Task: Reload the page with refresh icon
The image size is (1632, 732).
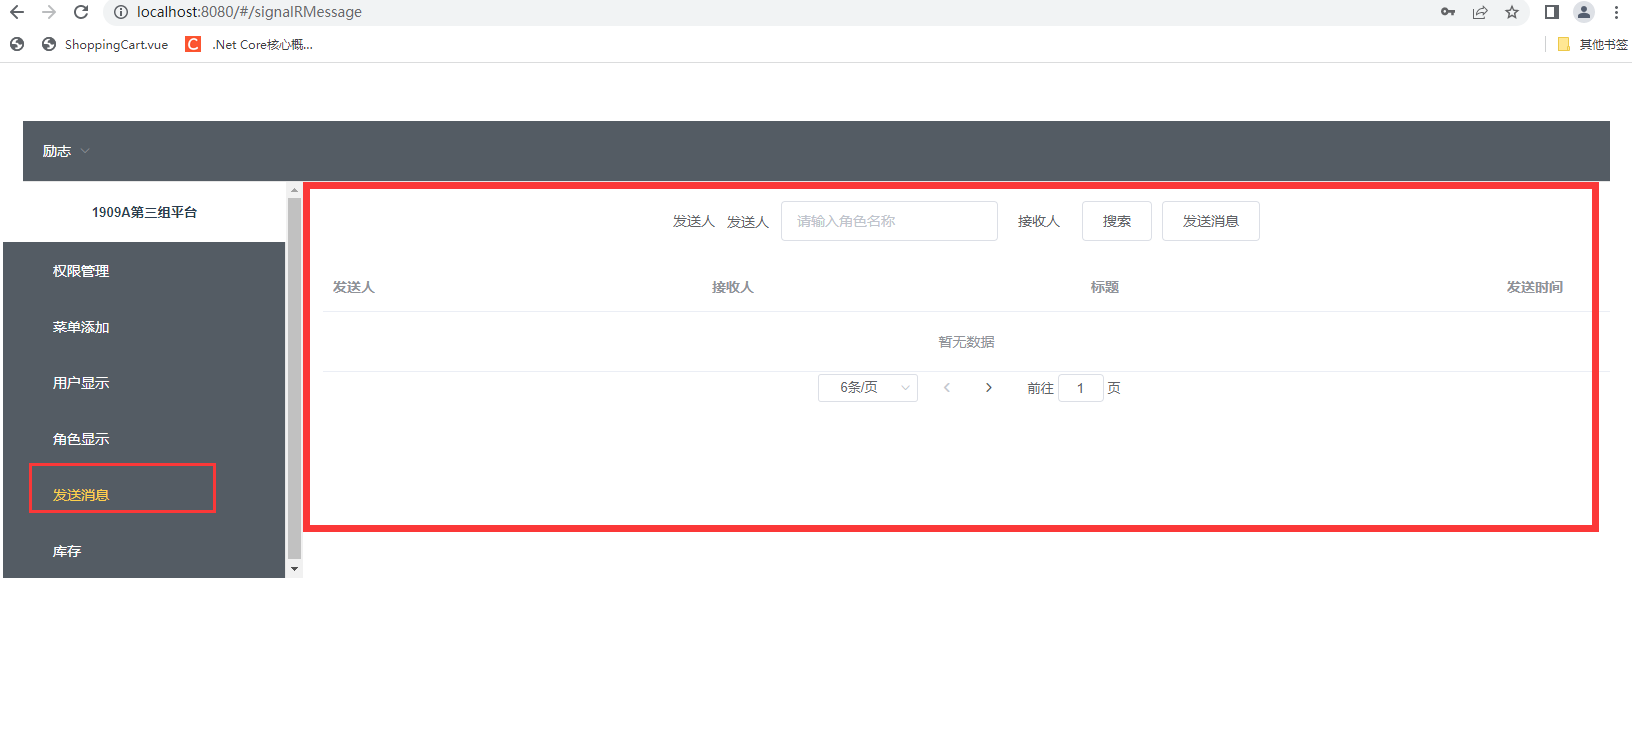Action: pos(81,12)
